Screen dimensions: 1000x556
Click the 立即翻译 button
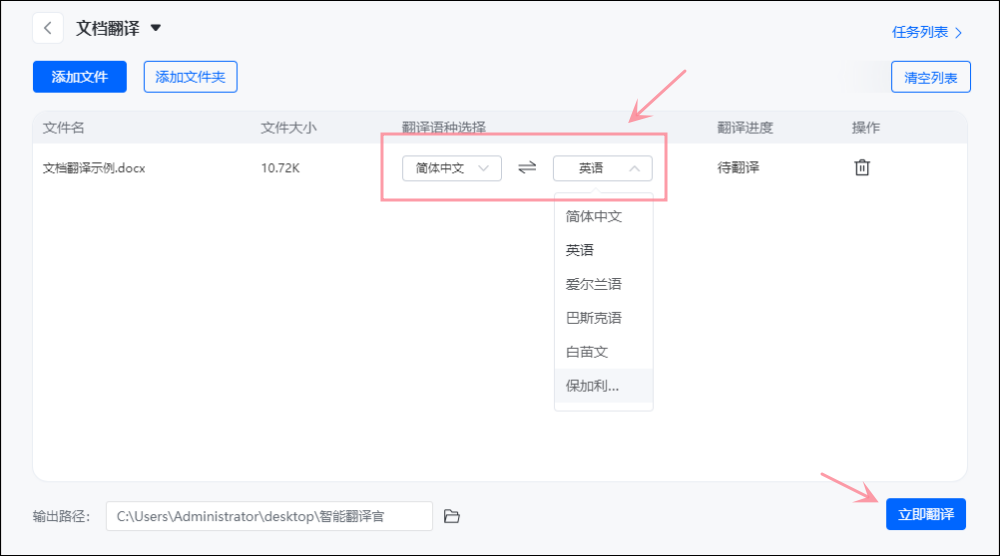pyautogui.click(x=926, y=514)
